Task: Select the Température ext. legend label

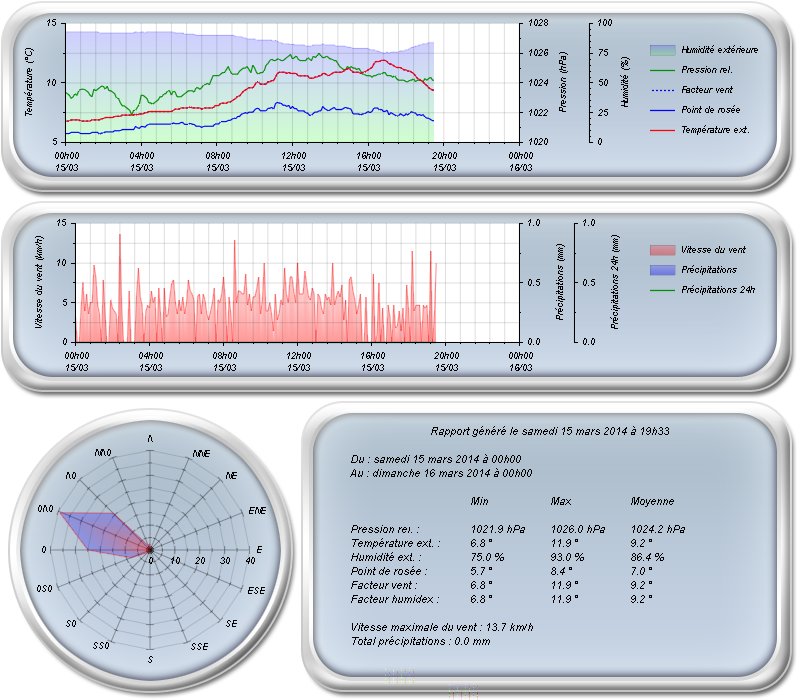Action: click(x=715, y=130)
